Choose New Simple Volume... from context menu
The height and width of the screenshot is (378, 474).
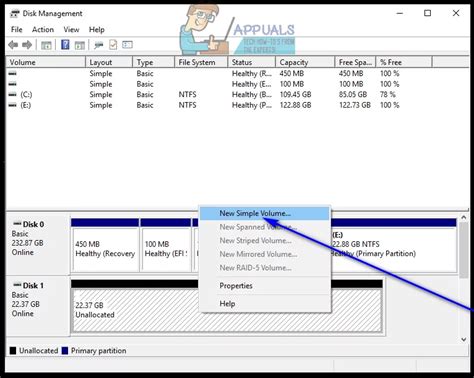tap(265, 214)
